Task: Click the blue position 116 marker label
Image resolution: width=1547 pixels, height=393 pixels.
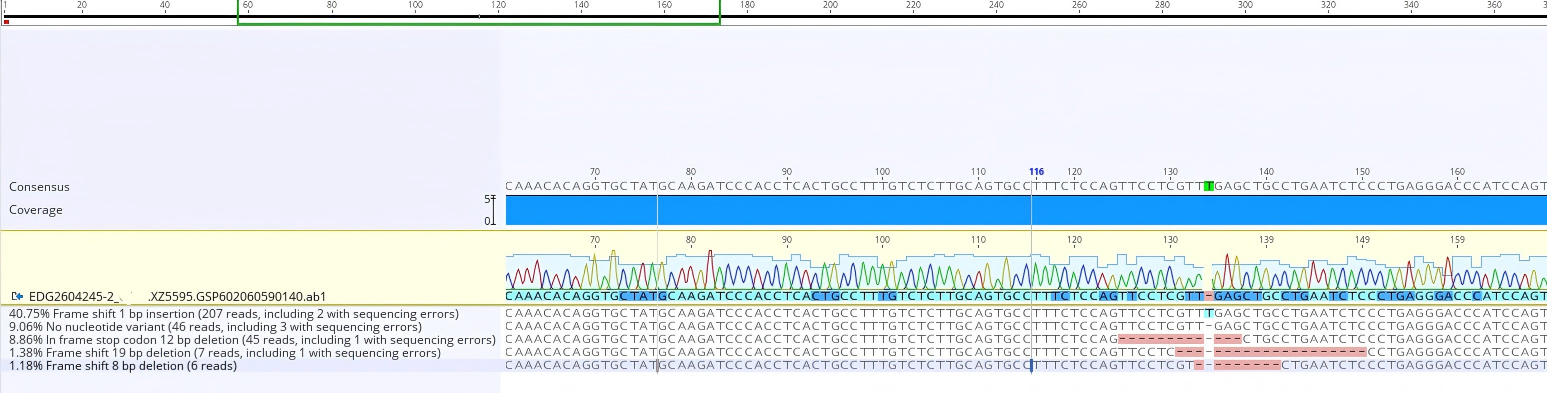Action: point(1036,172)
